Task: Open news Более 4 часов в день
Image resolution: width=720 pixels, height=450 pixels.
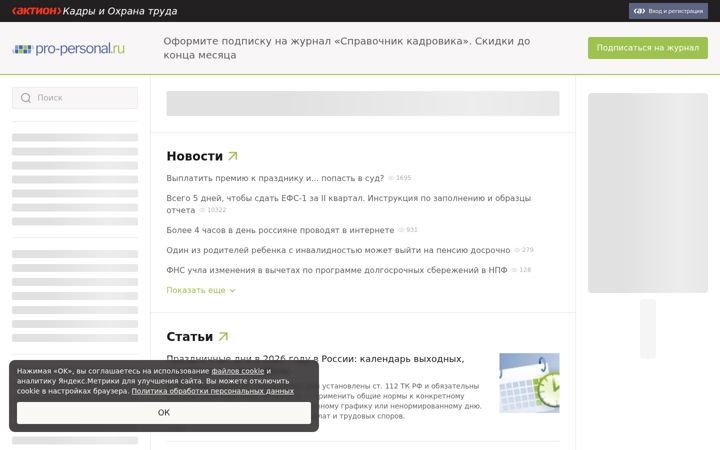Action: (280, 230)
